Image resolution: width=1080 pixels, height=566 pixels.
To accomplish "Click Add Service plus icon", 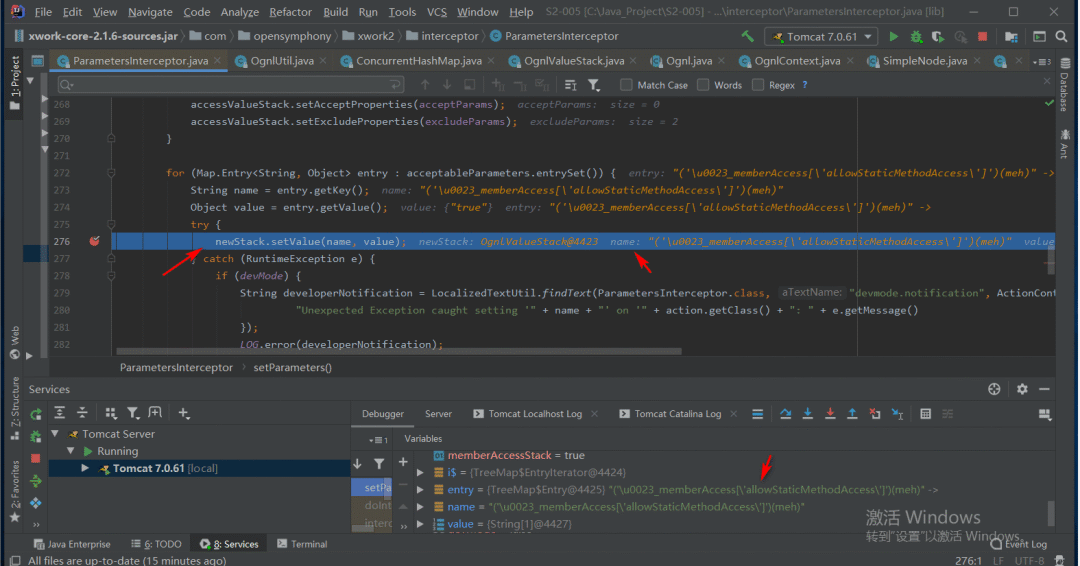I will (184, 413).
